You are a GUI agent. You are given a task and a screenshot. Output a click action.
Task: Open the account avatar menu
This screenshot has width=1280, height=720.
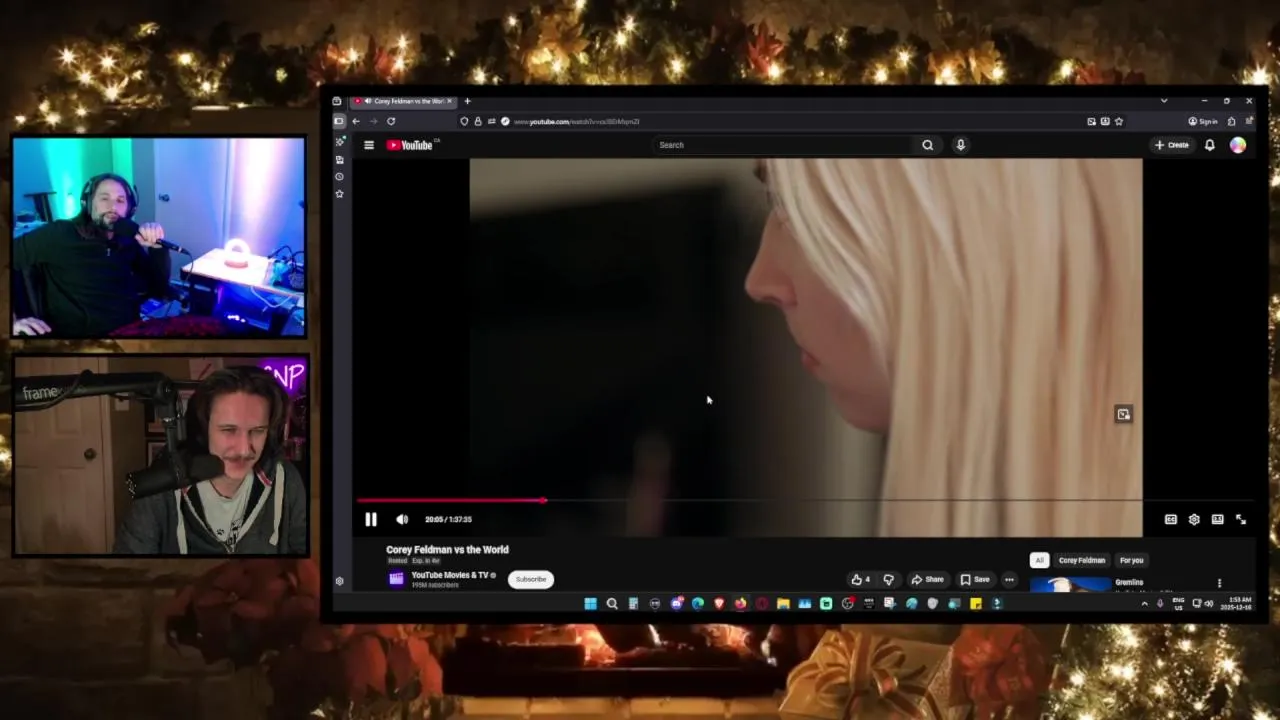click(x=1238, y=145)
